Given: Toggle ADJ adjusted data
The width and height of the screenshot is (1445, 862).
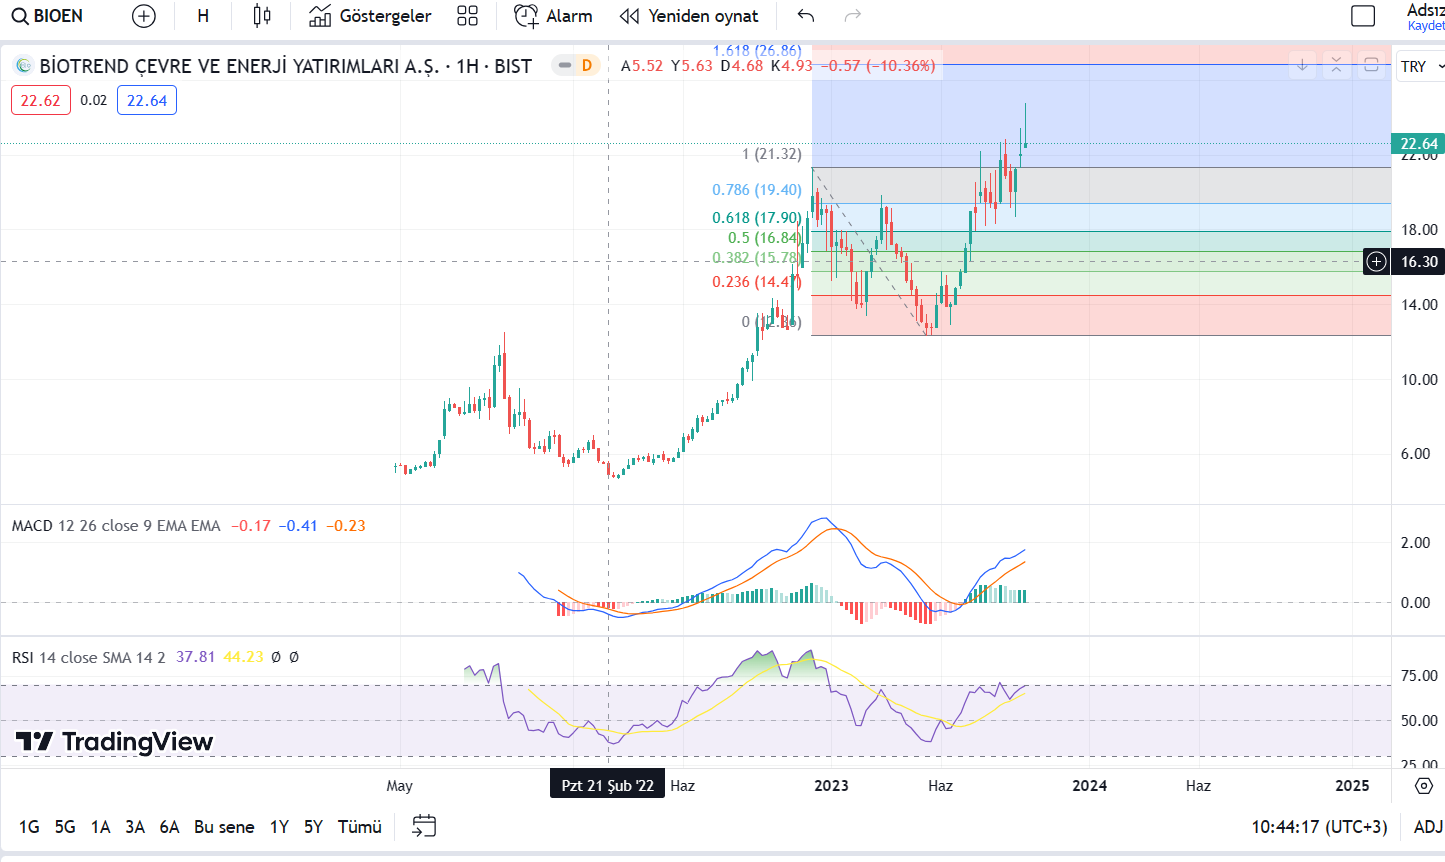Looking at the screenshot, I should pyautogui.click(x=1428, y=827).
